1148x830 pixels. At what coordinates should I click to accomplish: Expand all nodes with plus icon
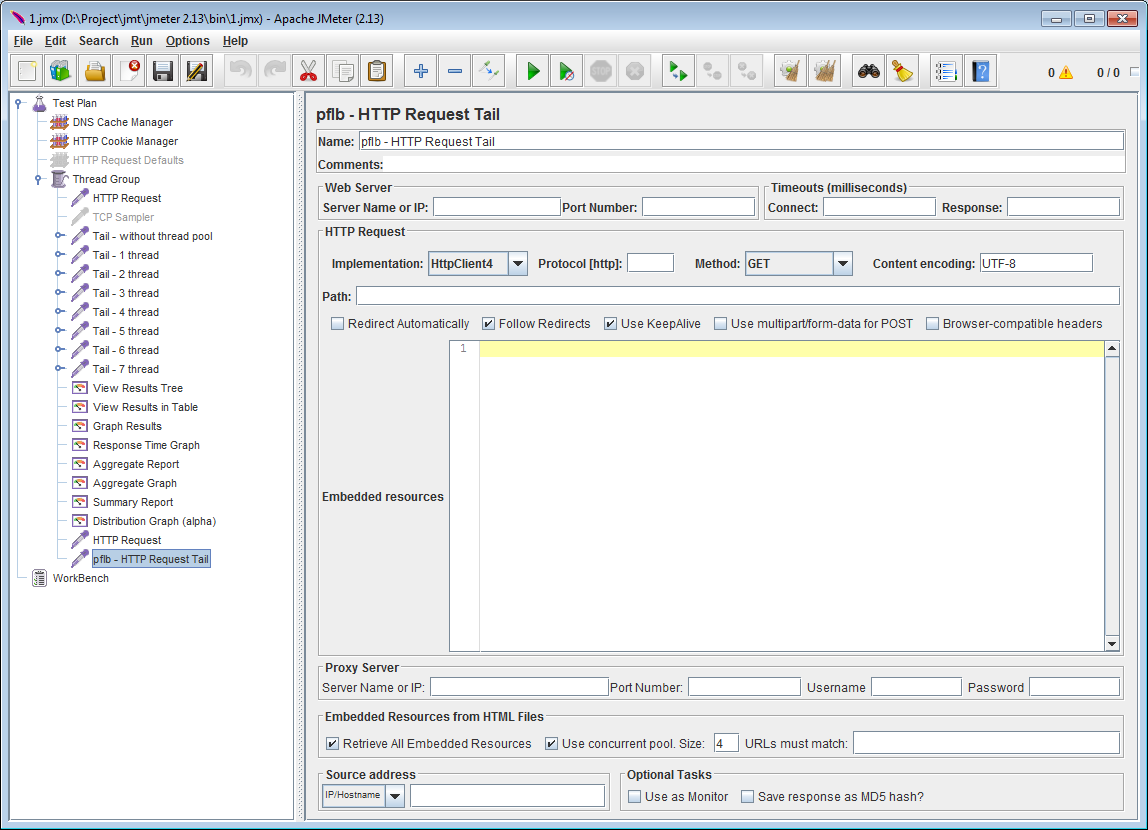pos(420,71)
